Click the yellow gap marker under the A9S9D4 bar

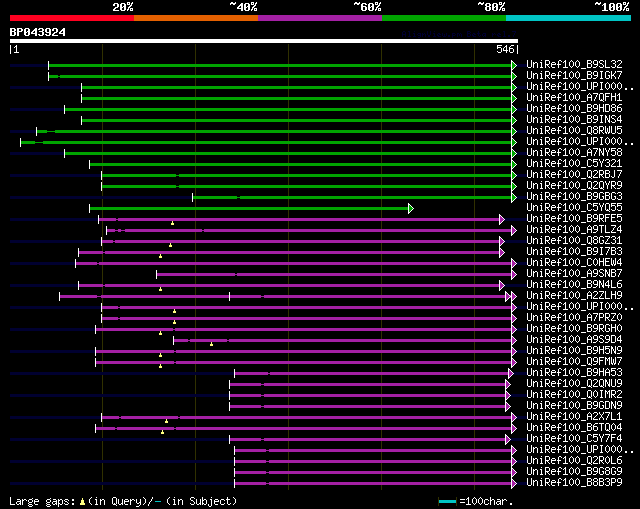coord(211,345)
